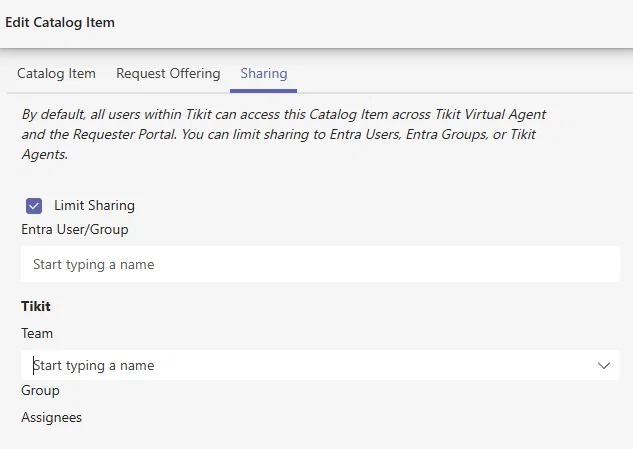Open the Request Offering tab
Image resolution: width=633 pixels, height=449 pixels.
tap(168, 73)
